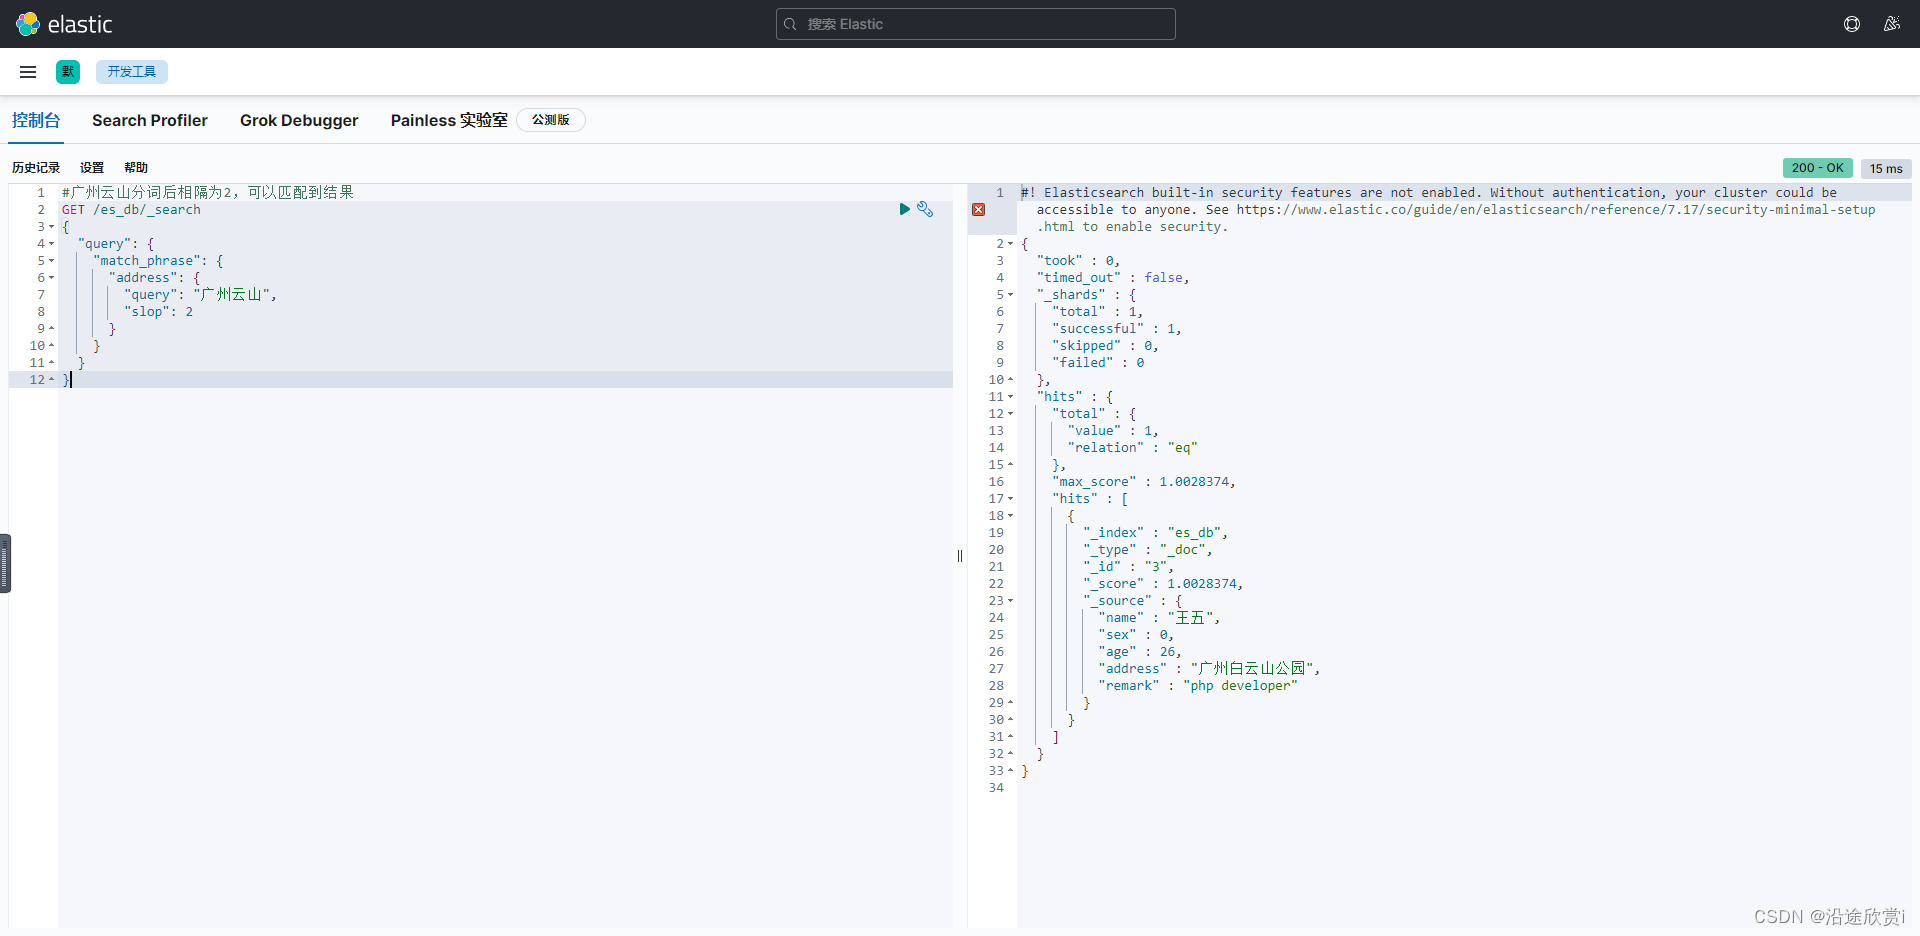Collapse match_phrase fold at editor line 5
This screenshot has width=1920, height=936.
coord(52,261)
